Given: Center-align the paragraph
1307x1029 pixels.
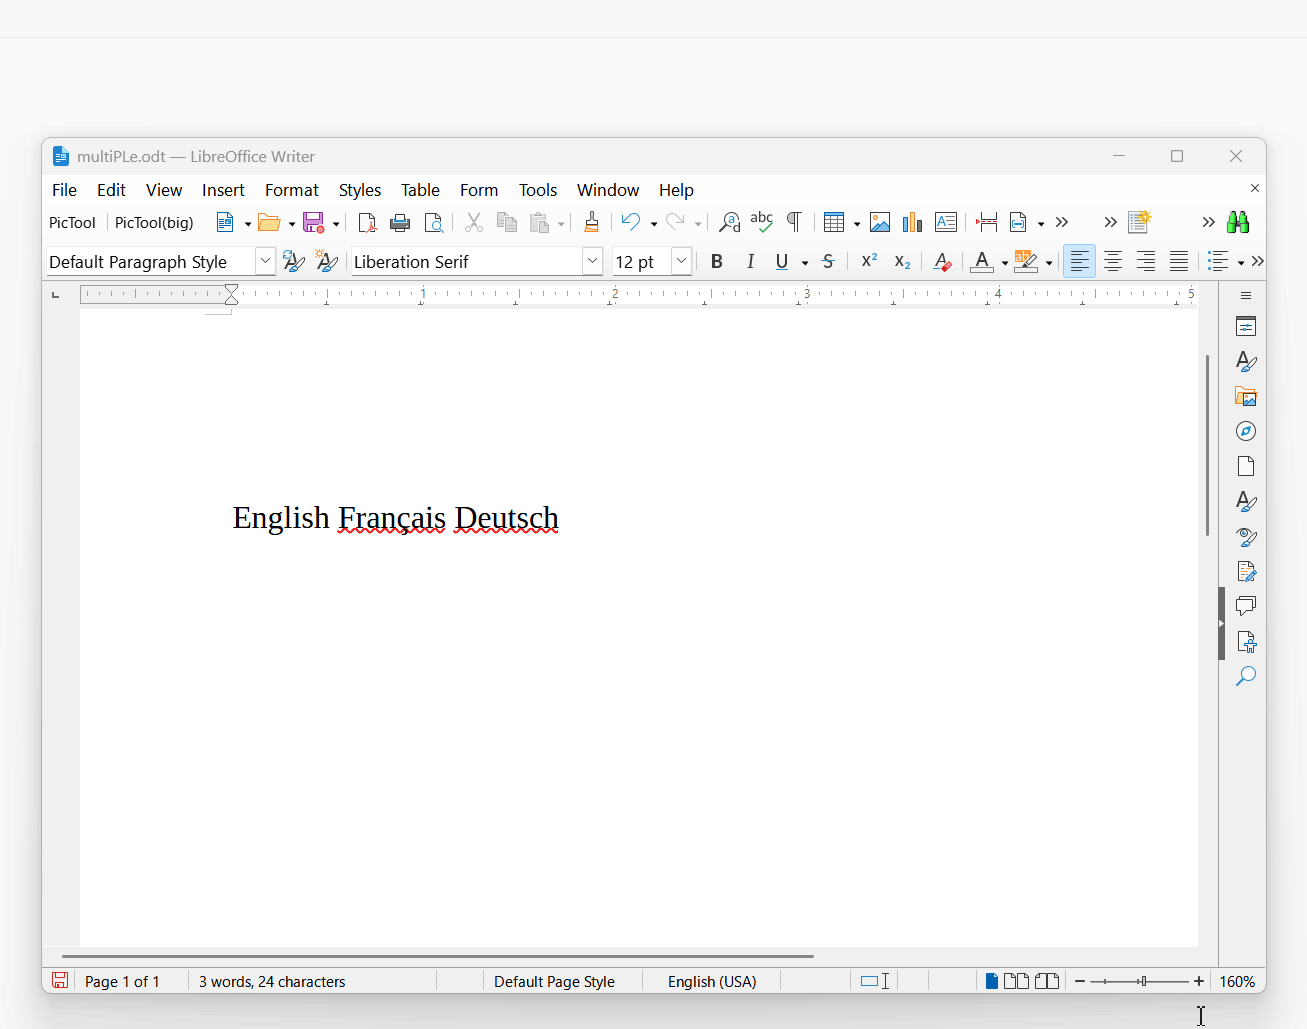Looking at the screenshot, I should point(1113,261).
